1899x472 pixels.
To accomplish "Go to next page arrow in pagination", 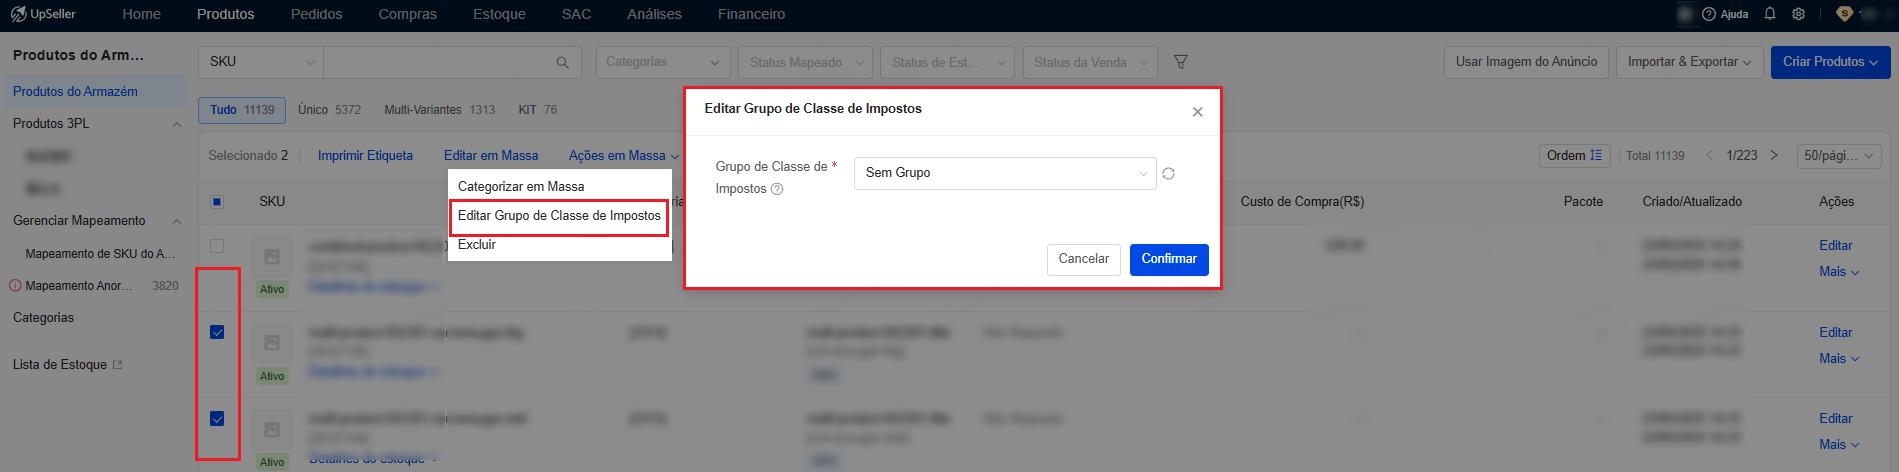I will pyautogui.click(x=1774, y=155).
